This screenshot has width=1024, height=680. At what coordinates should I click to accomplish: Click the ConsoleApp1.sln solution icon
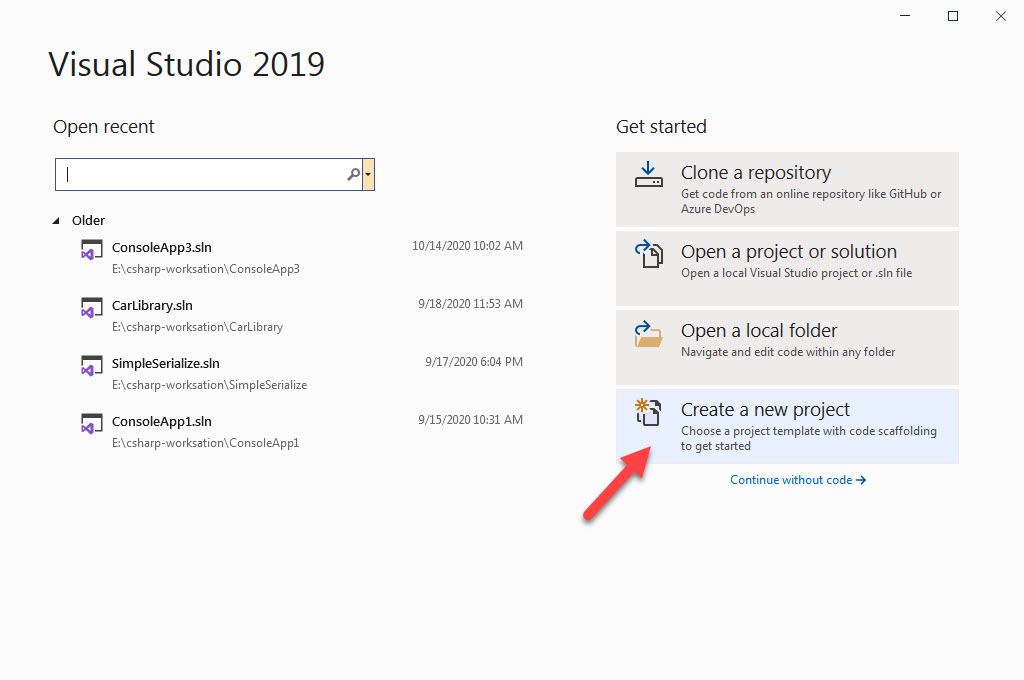(x=91, y=425)
